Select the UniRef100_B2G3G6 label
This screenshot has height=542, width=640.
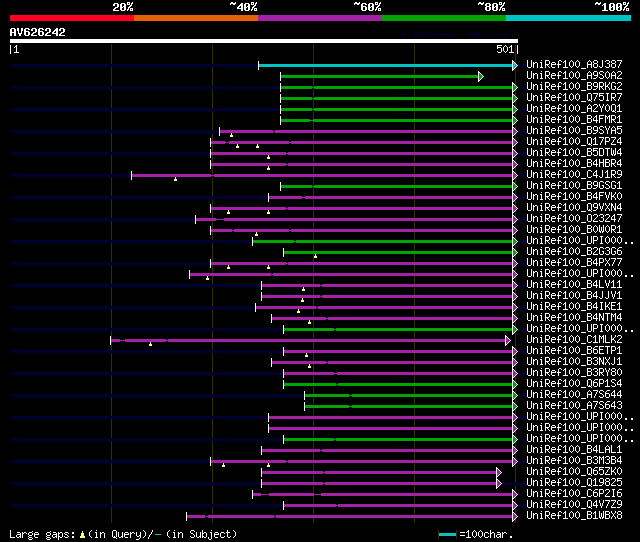click(574, 252)
